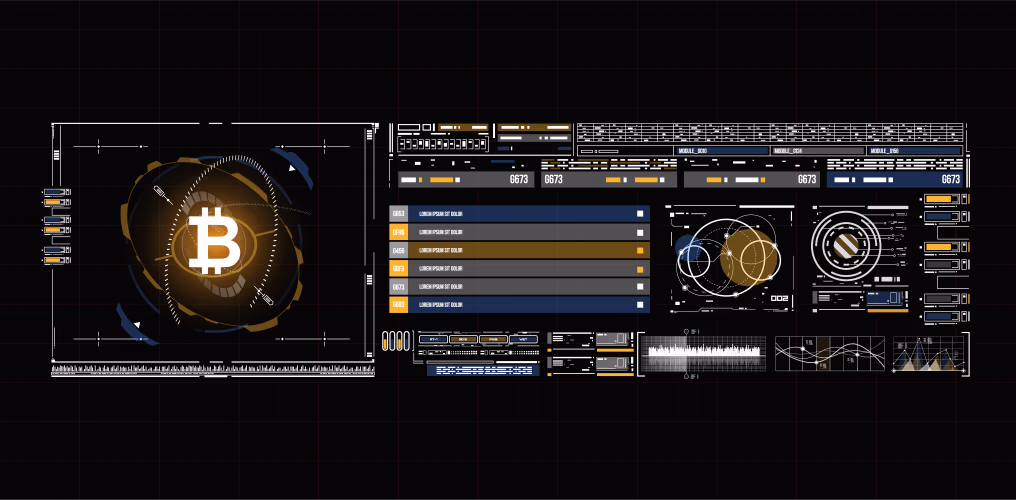Adjust the vertical orange level sliders
This screenshot has width=1016, height=500.
[396, 341]
